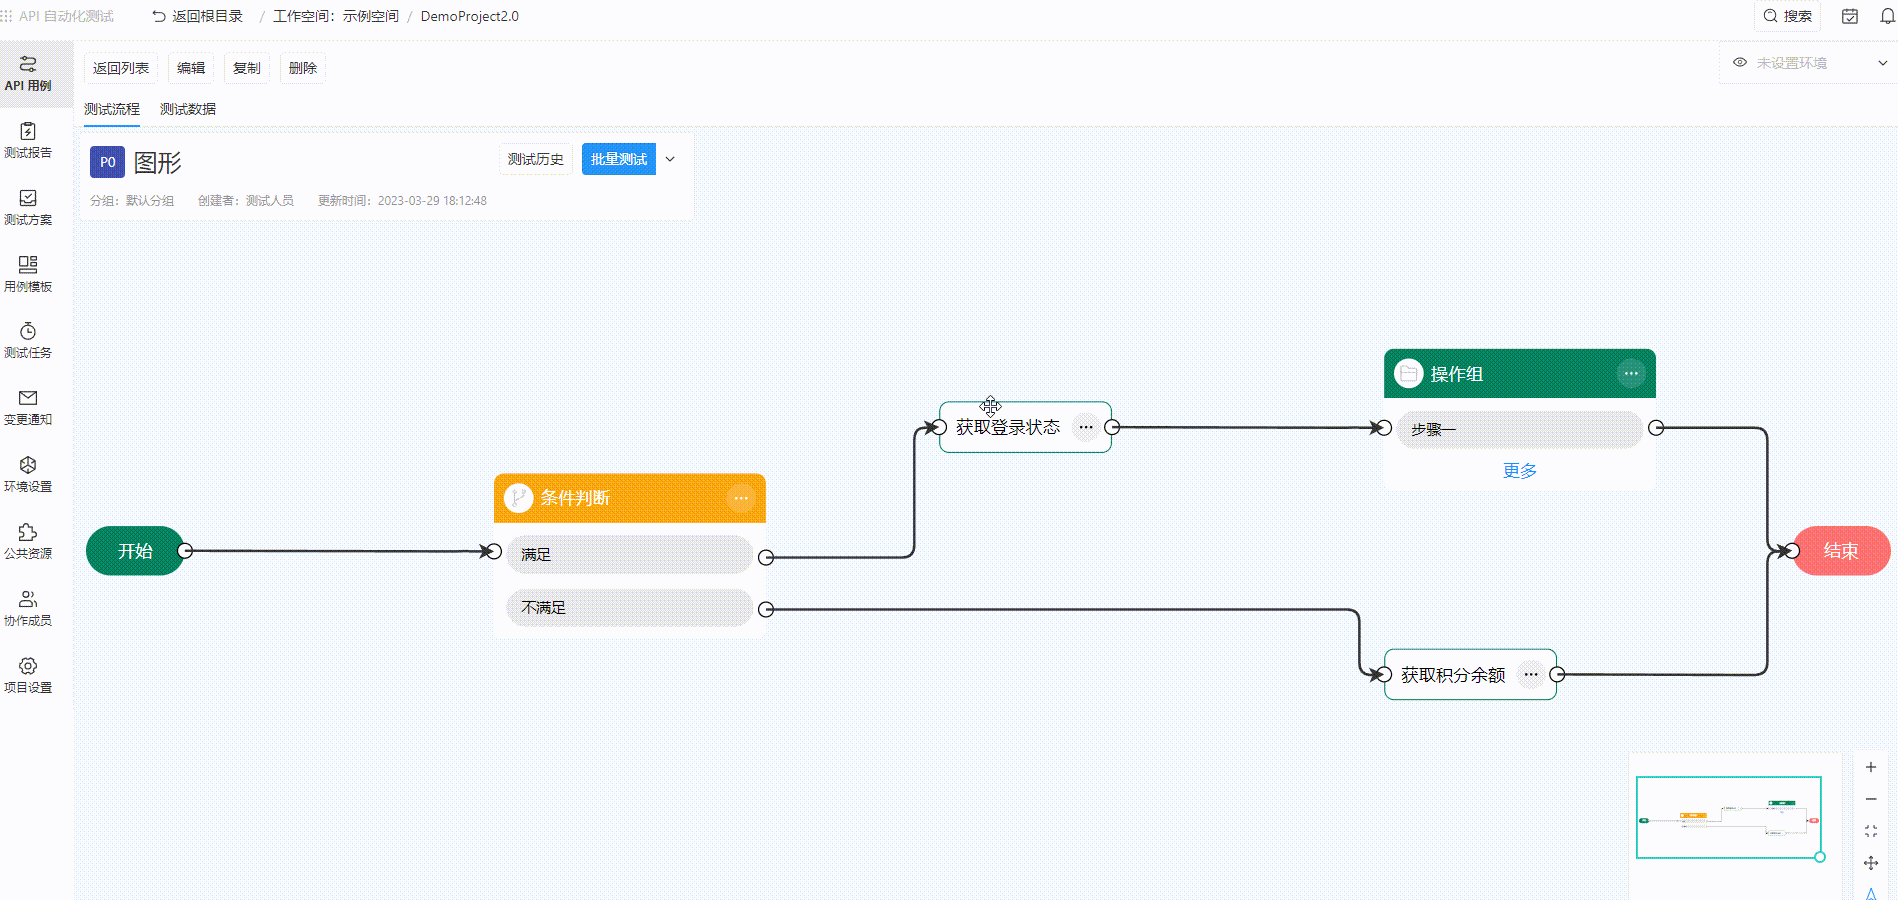Image resolution: width=1898 pixels, height=900 pixels.
Task: Click the fit-to-screen canvas icon
Action: [1871, 831]
